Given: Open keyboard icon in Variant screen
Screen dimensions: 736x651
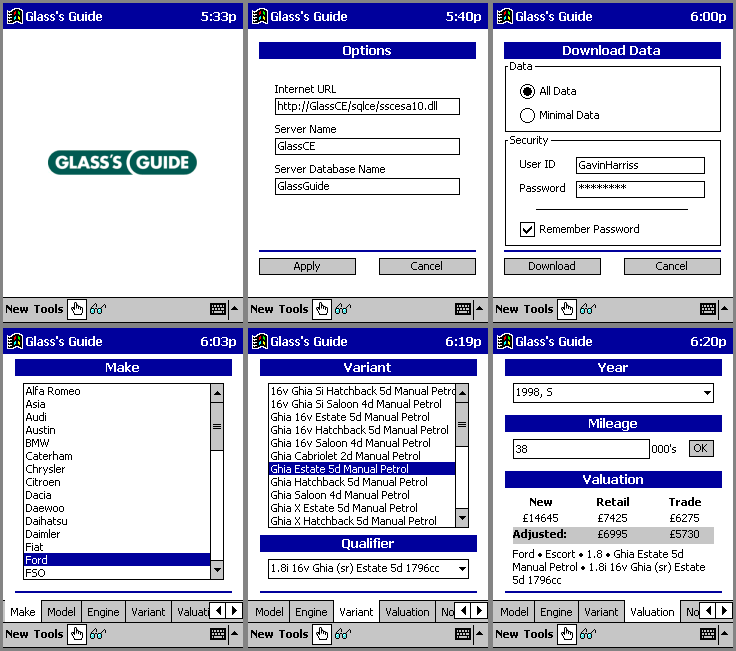Looking at the screenshot, I should 463,634.
